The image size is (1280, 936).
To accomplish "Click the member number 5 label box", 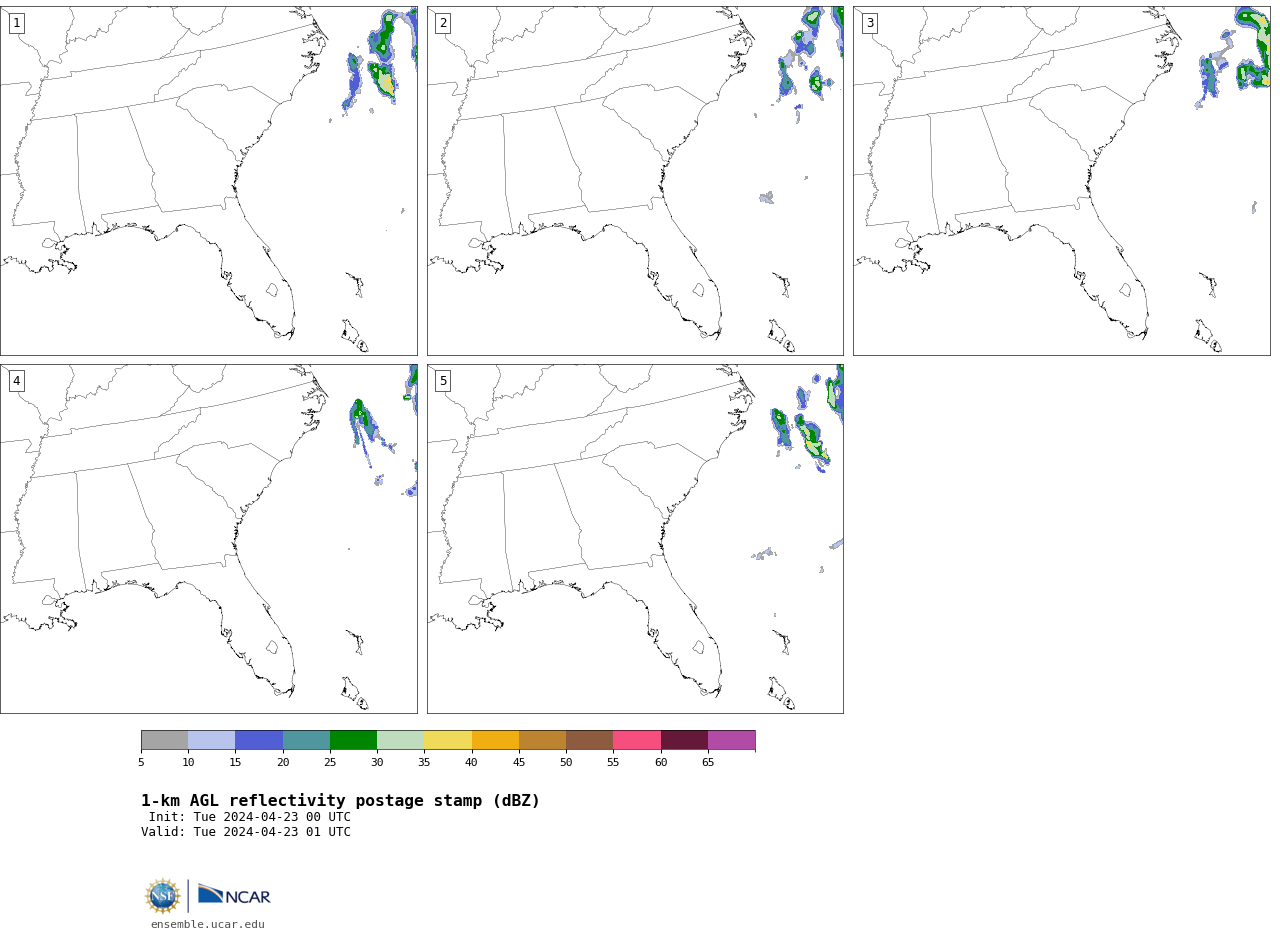I will click(x=443, y=381).
